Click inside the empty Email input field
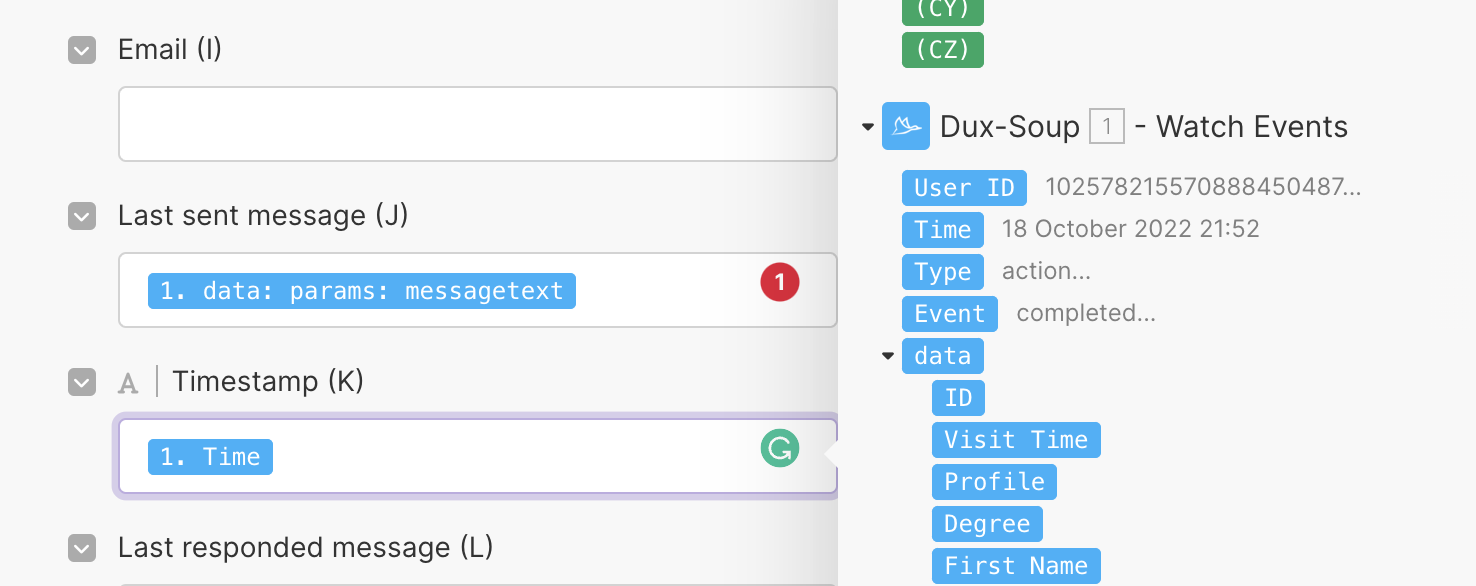1476x586 pixels. pos(476,124)
